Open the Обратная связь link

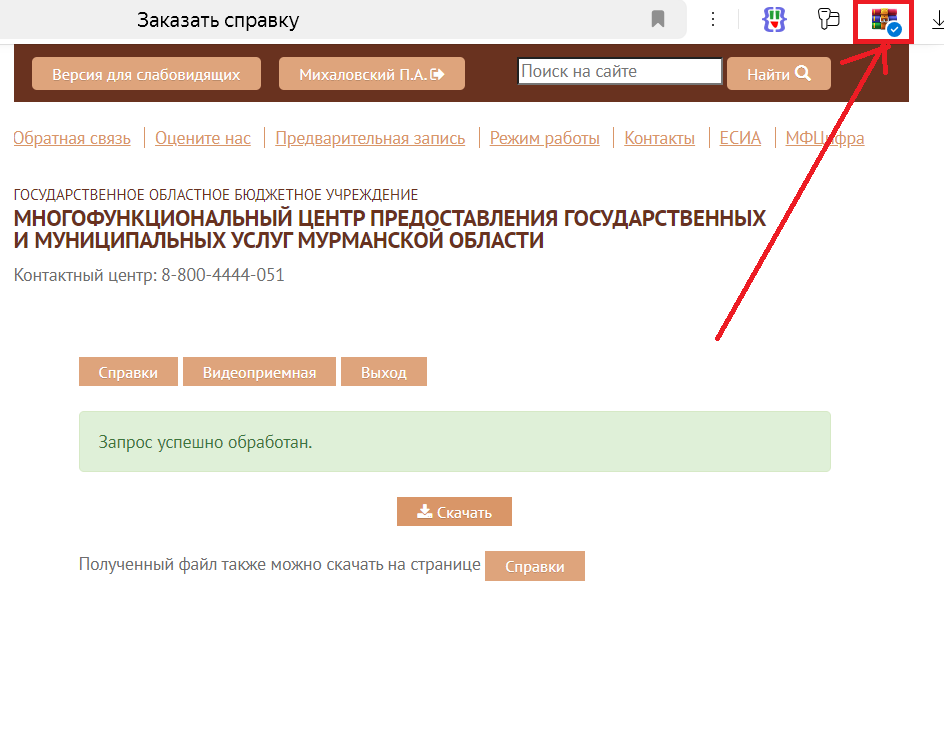click(x=72, y=138)
